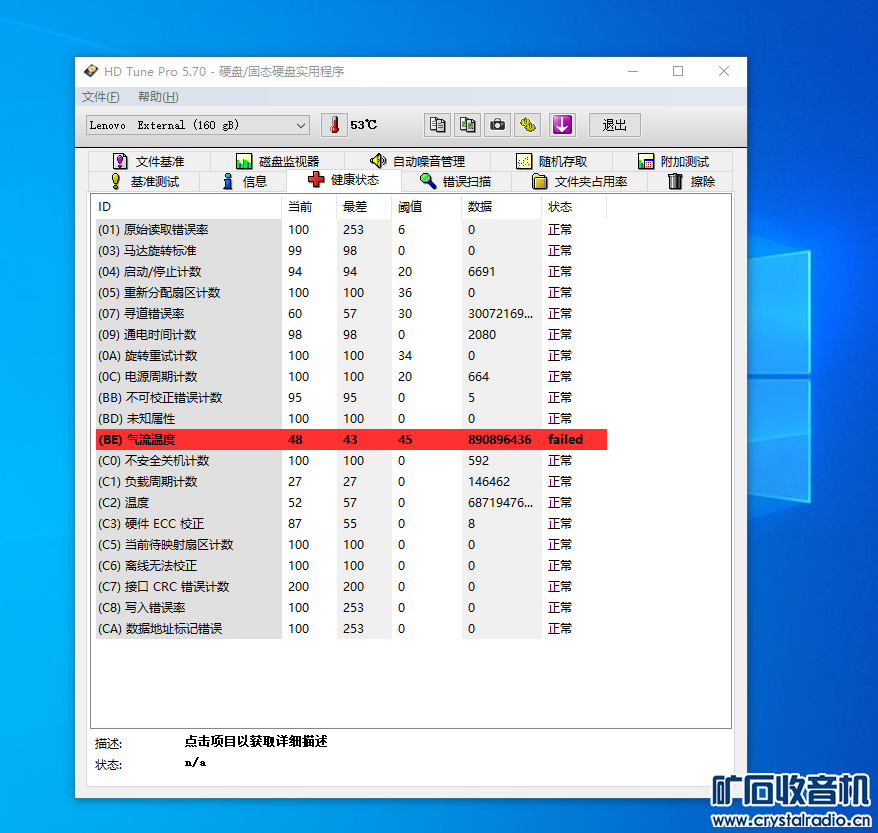The image size is (878, 833).
Task: Click the purple down-arrow toolbar icon
Action: (562, 125)
